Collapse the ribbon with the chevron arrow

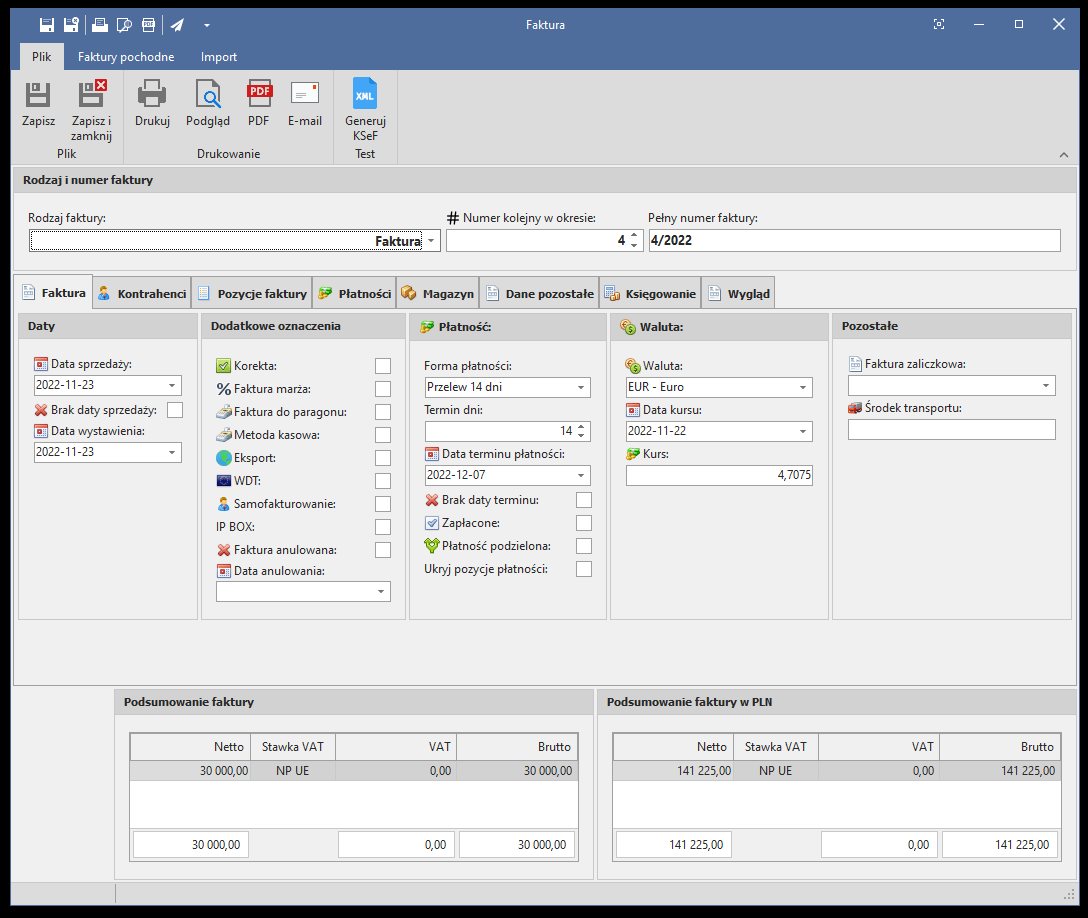[x=1063, y=155]
